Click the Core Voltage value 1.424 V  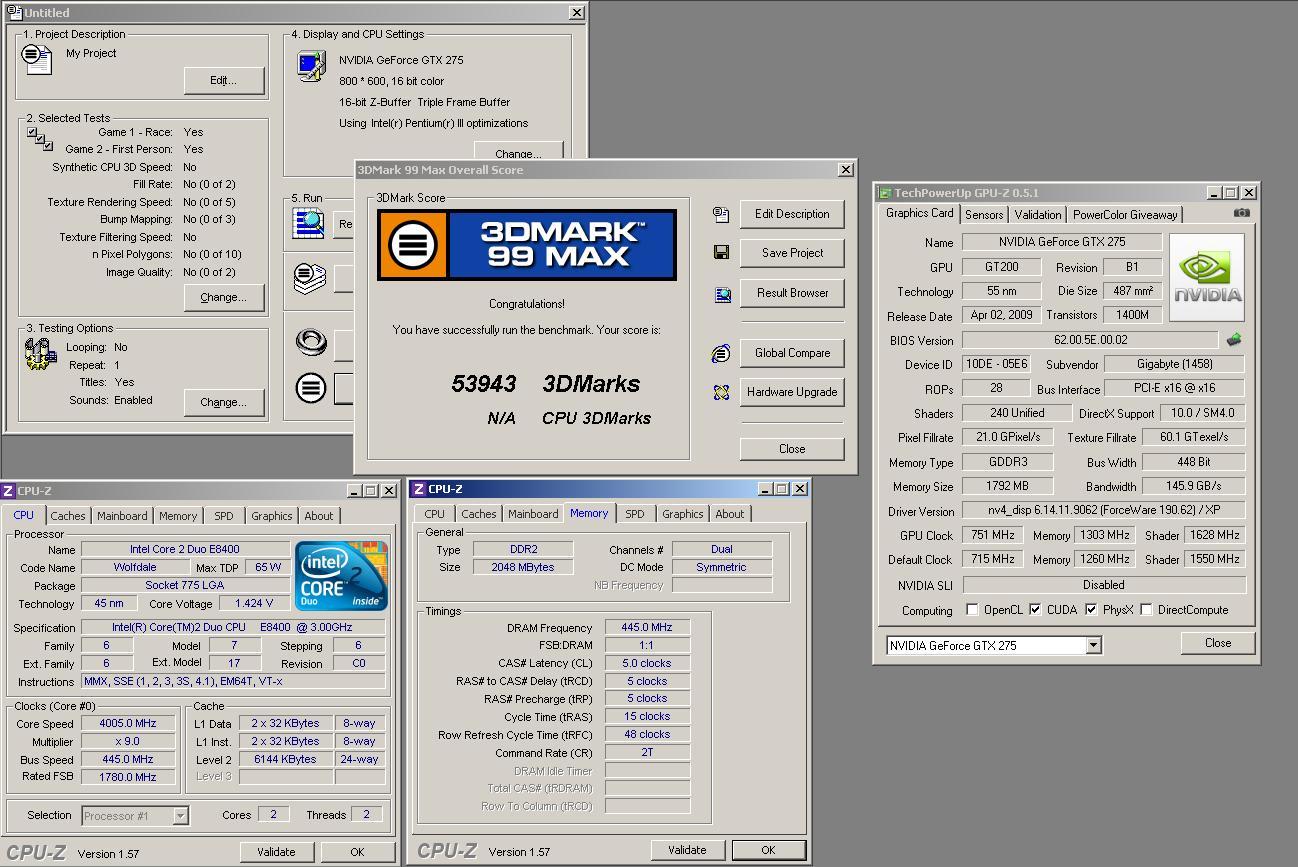click(253, 604)
